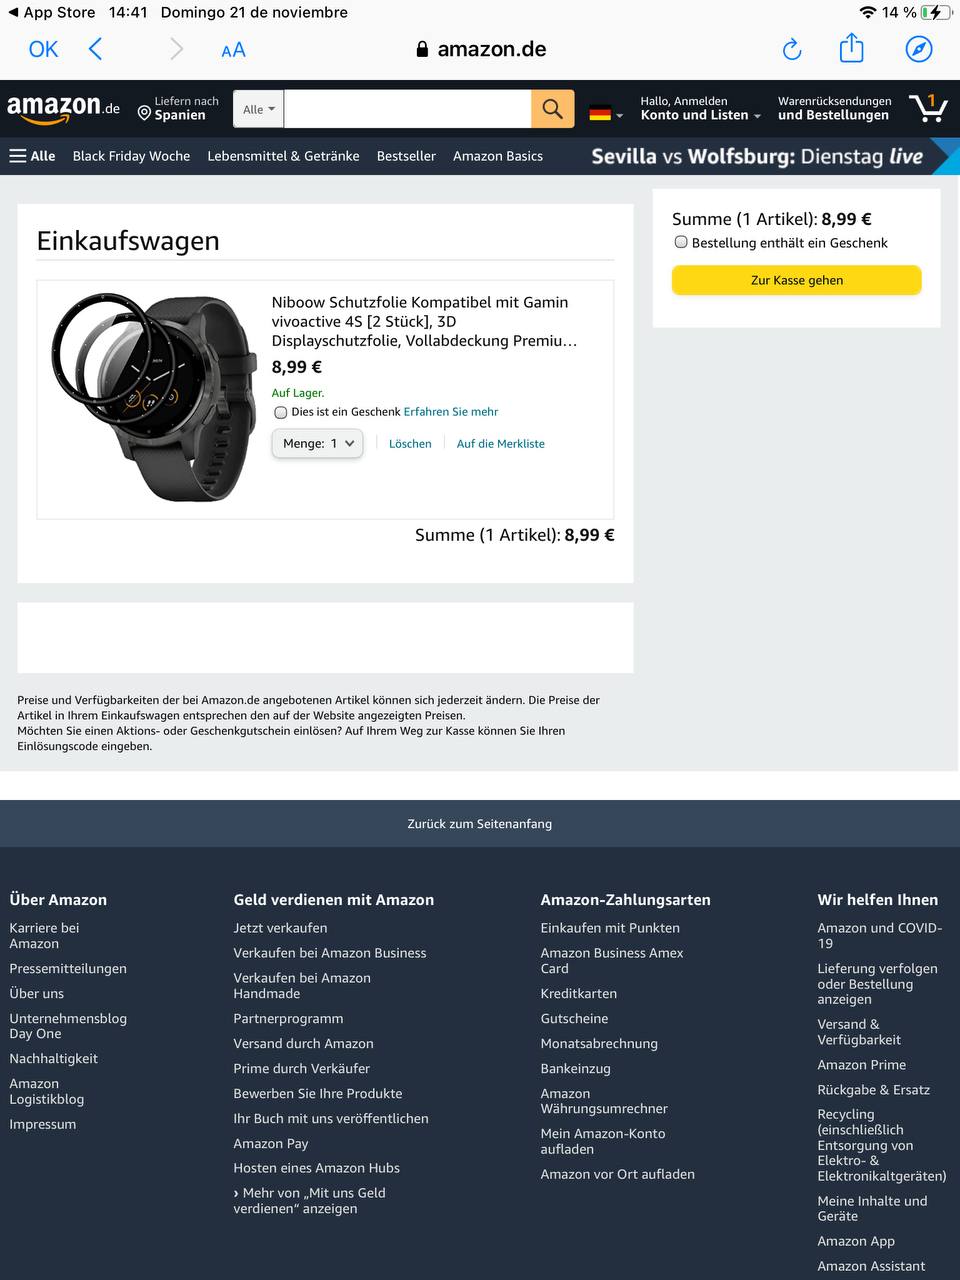Open in Safari compass icon
The width and height of the screenshot is (960, 1280).
[x=919, y=49]
